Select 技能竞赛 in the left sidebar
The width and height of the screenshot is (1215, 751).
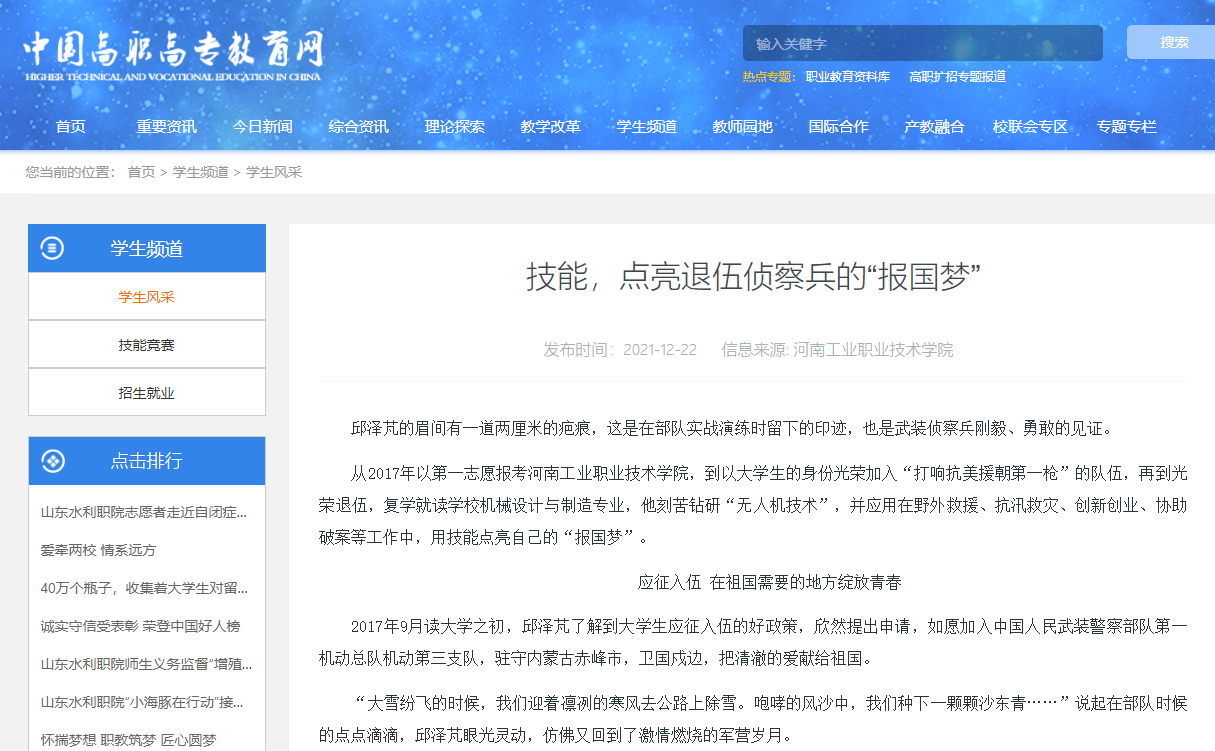tap(147, 345)
